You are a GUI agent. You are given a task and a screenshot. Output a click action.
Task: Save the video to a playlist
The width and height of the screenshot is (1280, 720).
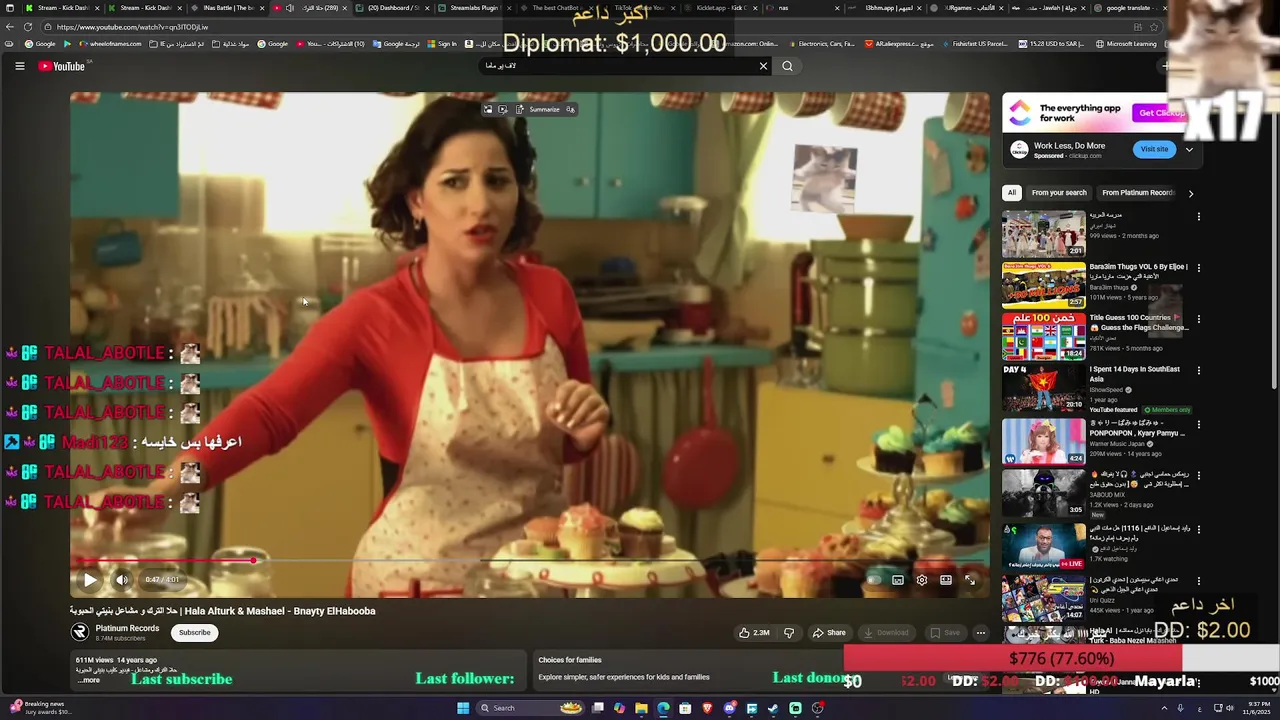[x=945, y=632]
